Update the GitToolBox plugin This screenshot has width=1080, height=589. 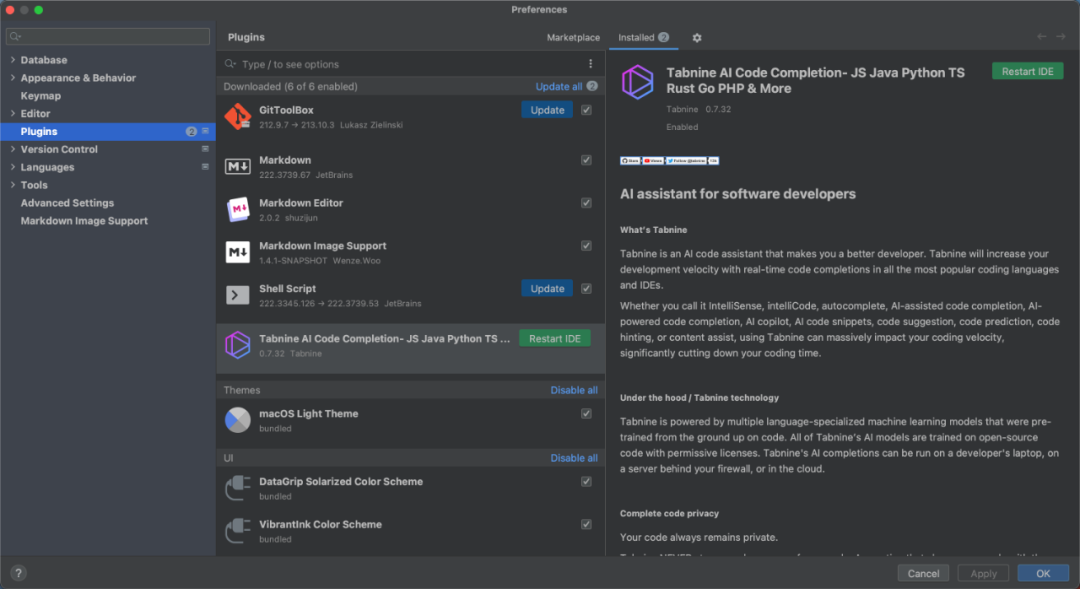pos(547,110)
